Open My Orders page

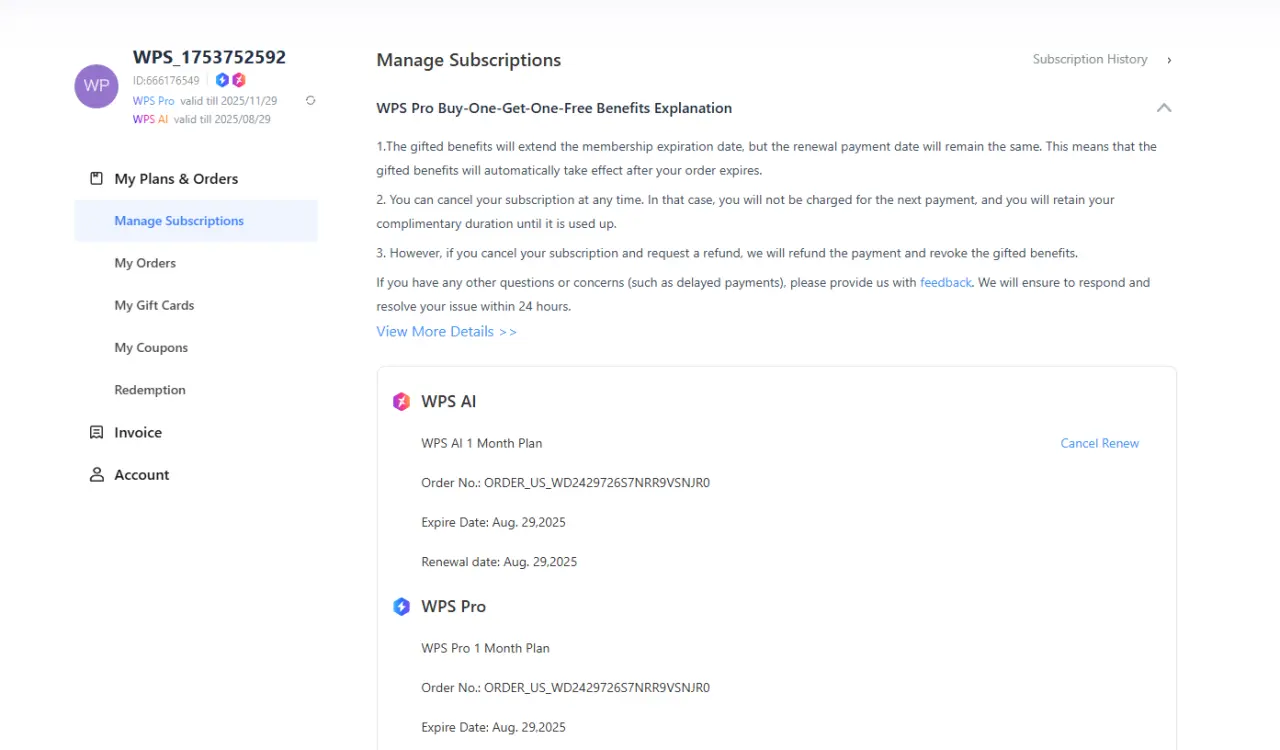pos(145,263)
